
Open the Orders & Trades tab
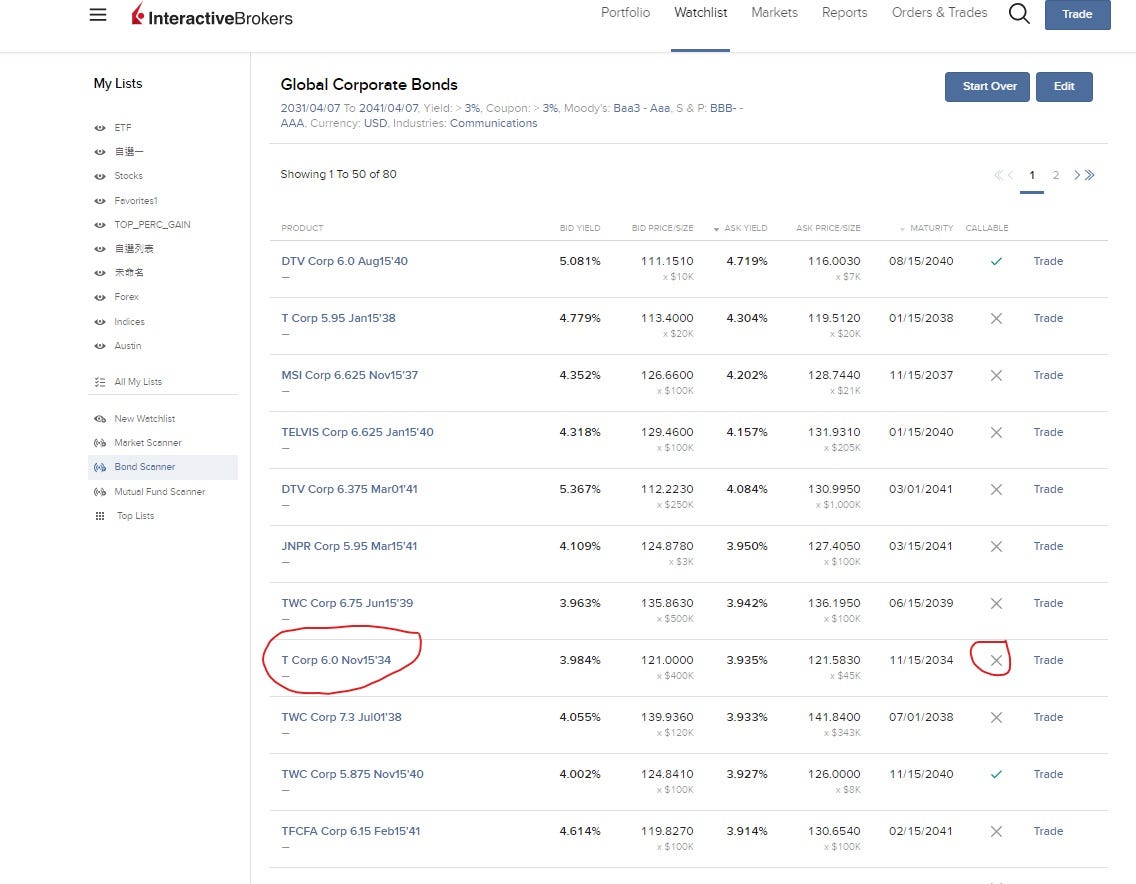(x=939, y=13)
